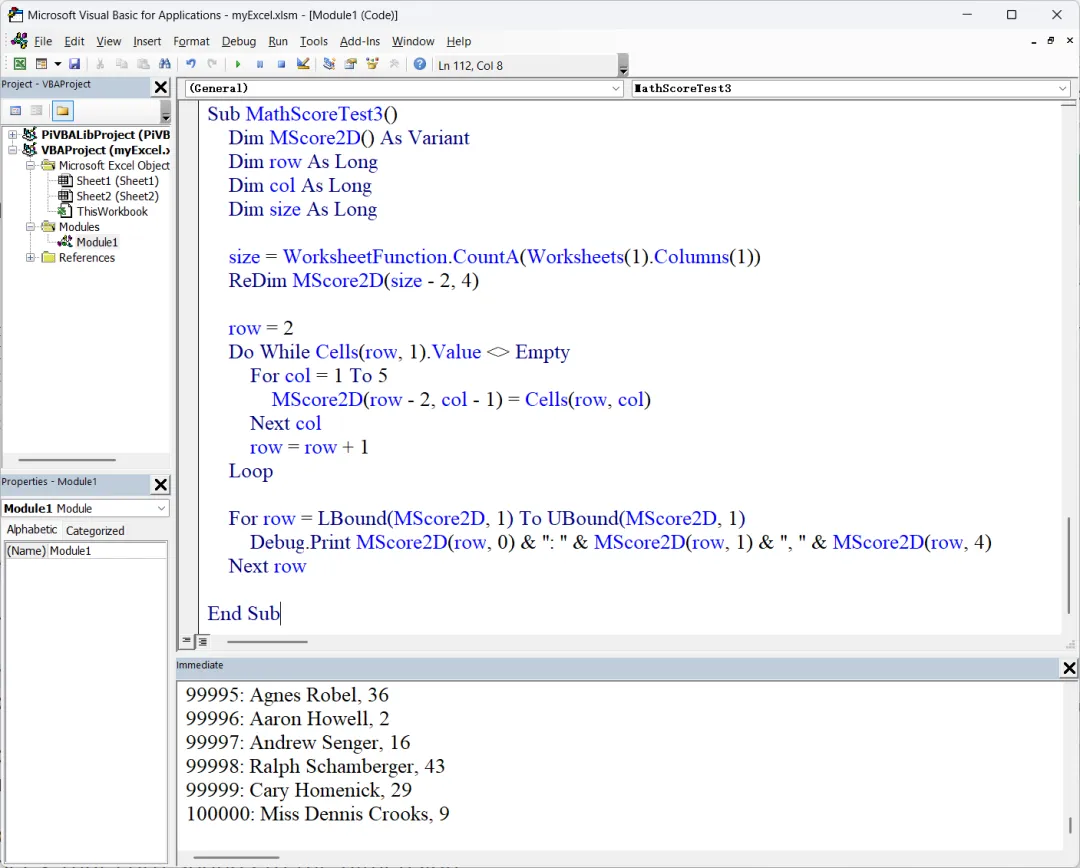Select Module1 in the project tree

click(x=96, y=242)
